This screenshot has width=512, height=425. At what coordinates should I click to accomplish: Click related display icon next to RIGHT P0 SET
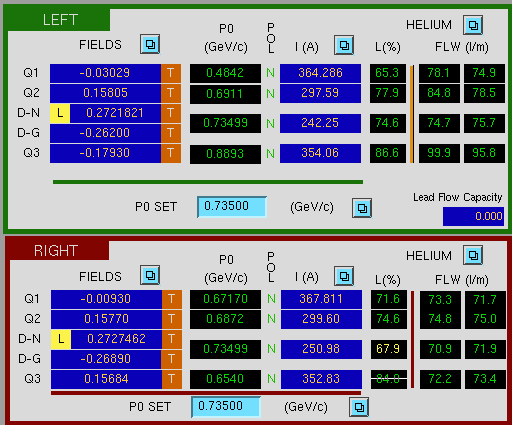click(x=359, y=407)
